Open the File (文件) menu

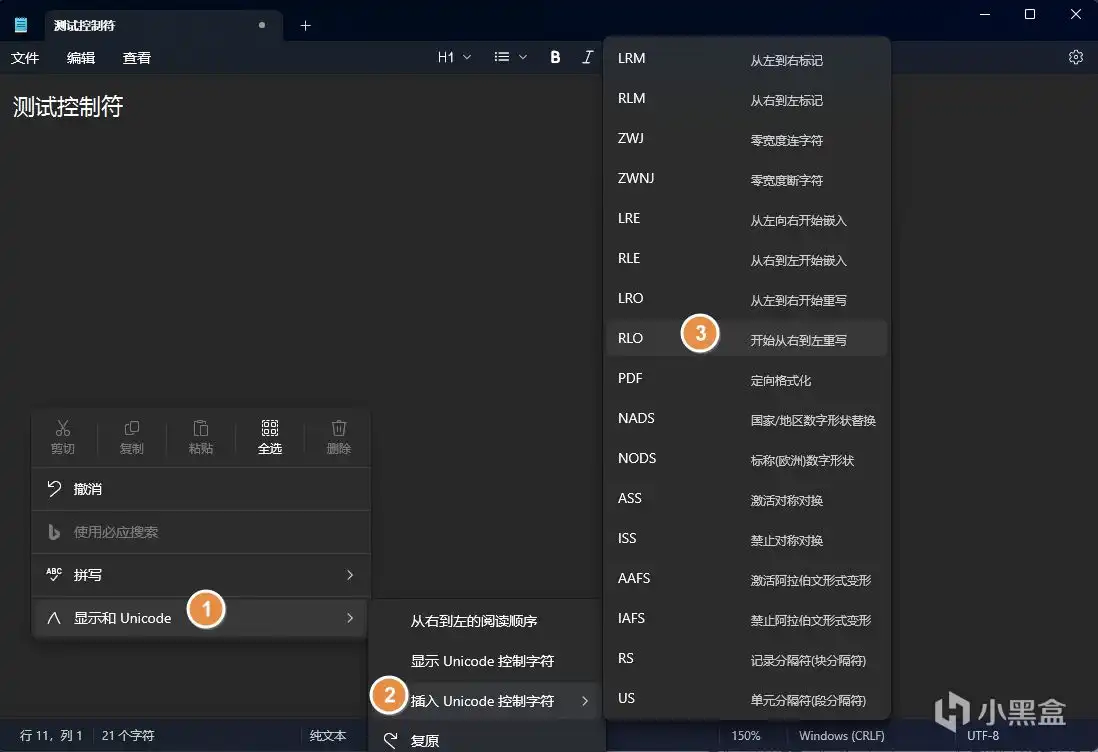pyautogui.click(x=25, y=58)
